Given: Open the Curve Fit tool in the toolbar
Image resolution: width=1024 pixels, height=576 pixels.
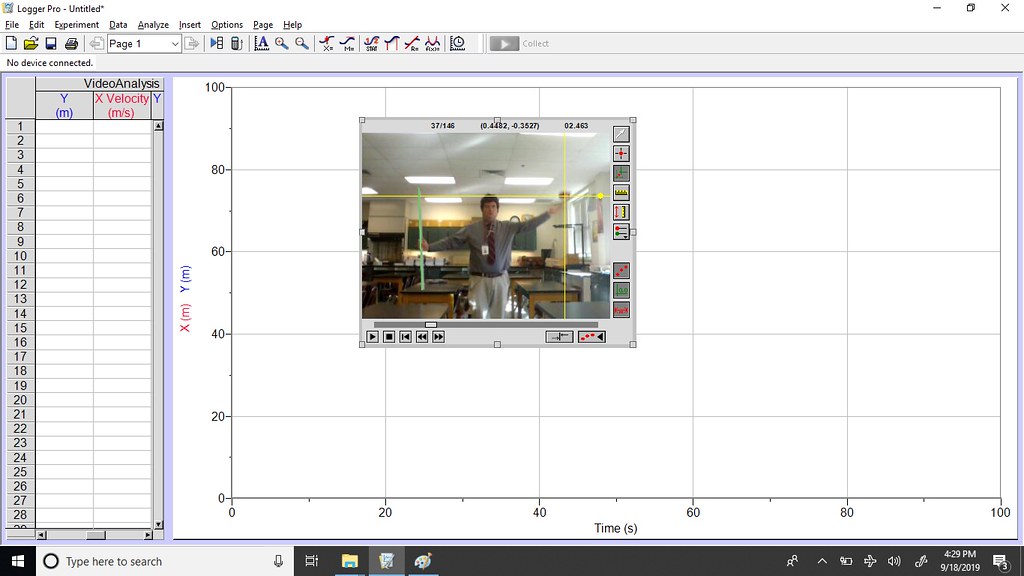Looking at the screenshot, I should click(x=432, y=44).
